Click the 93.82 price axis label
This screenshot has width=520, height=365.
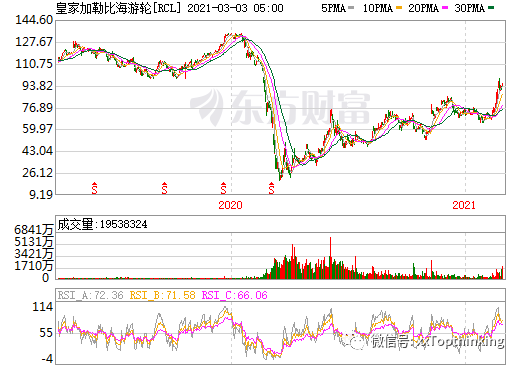click(x=37, y=86)
